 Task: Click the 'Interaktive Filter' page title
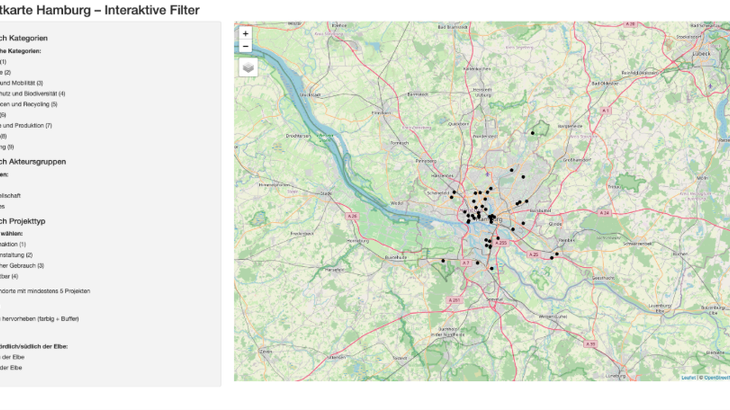[x=152, y=10]
